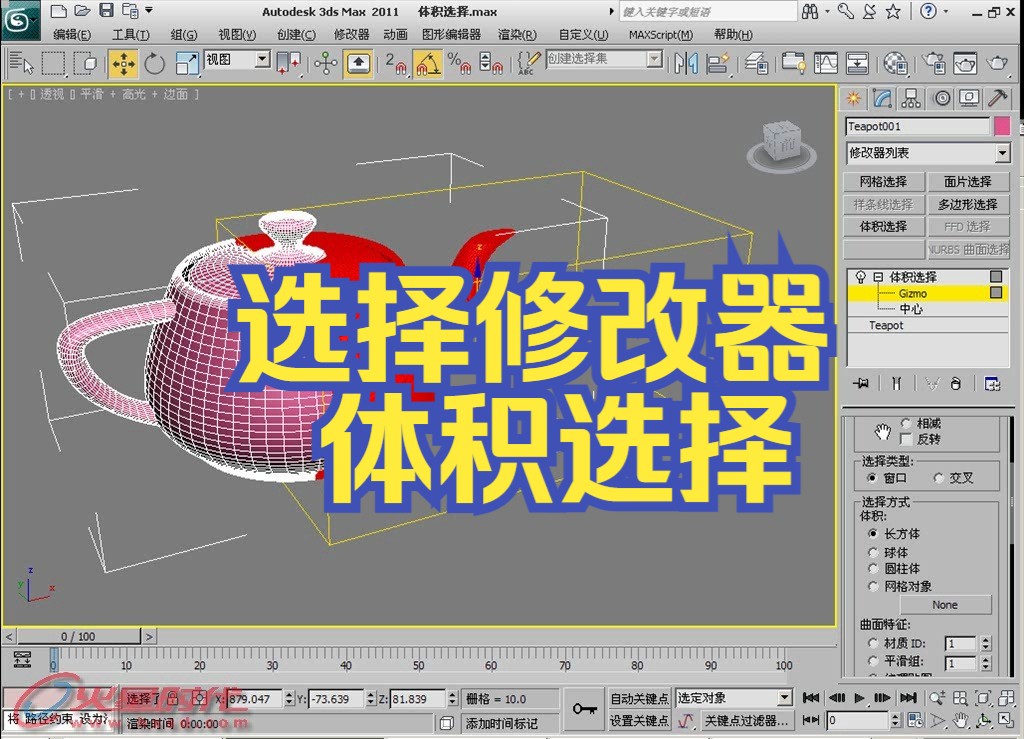Click the Teapot001 object color swatch
The height and width of the screenshot is (739, 1024).
pos(1002,125)
